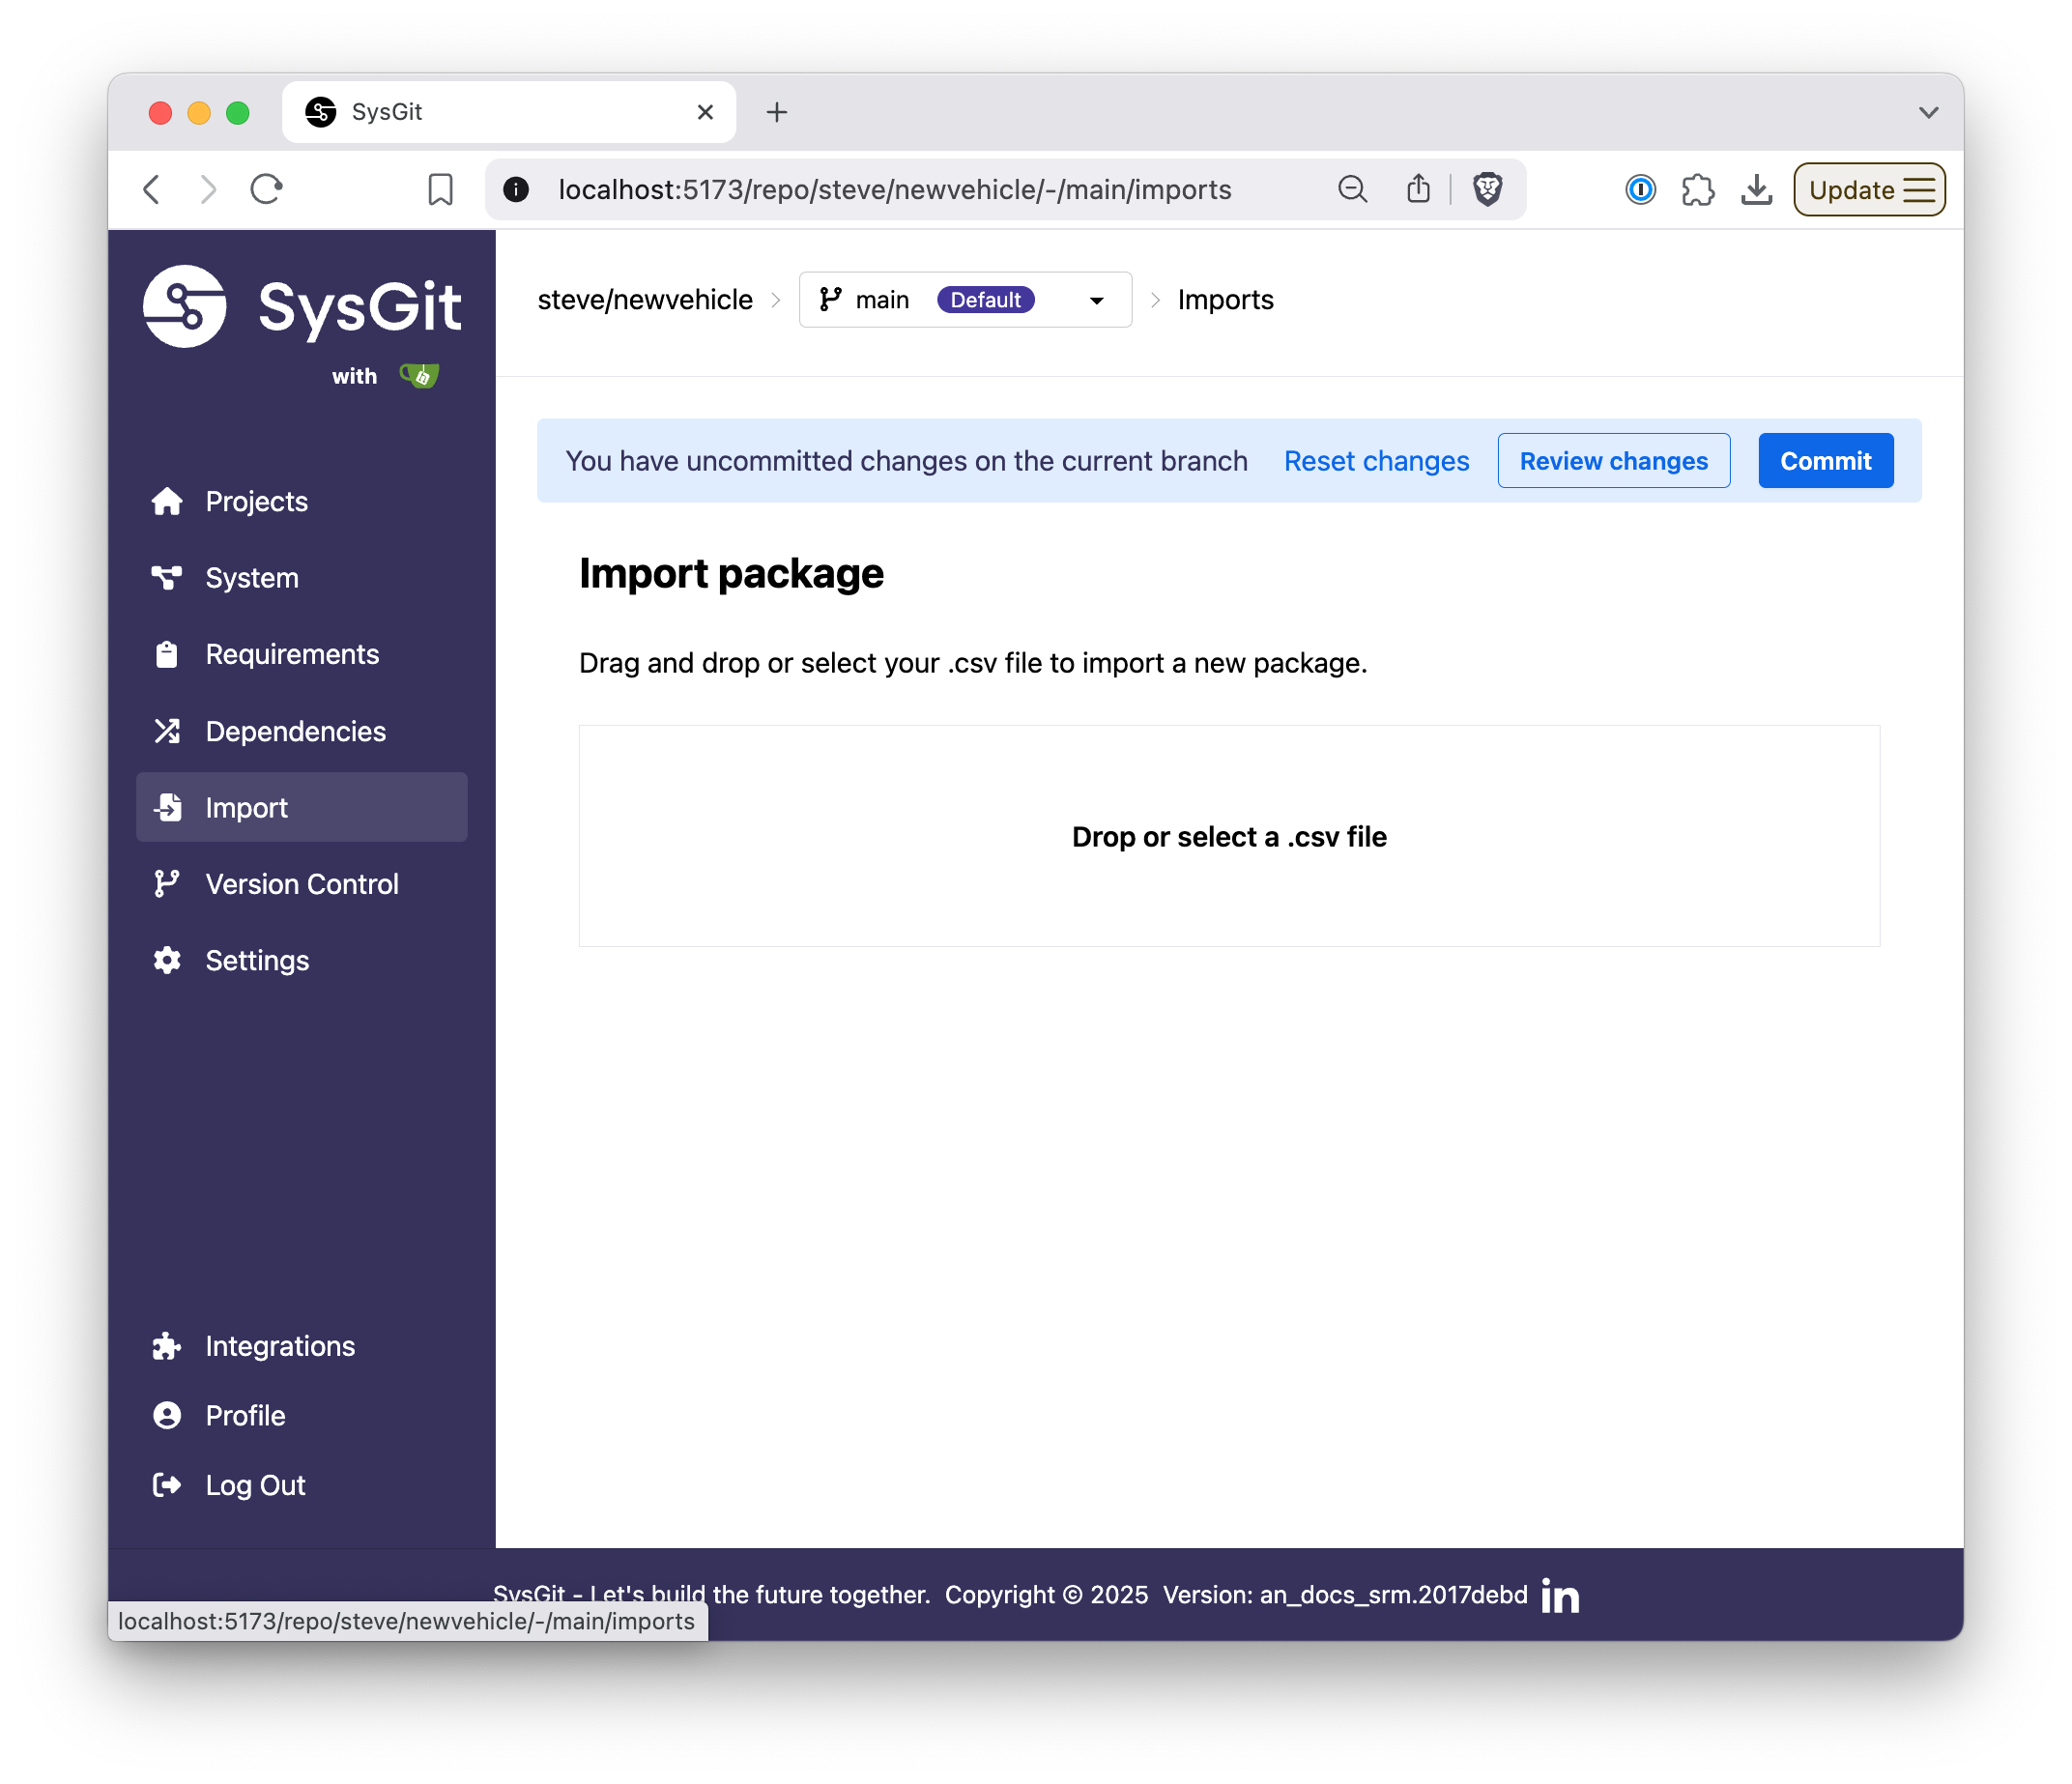
Task: Select the Import sidebar icon
Action: (x=167, y=807)
